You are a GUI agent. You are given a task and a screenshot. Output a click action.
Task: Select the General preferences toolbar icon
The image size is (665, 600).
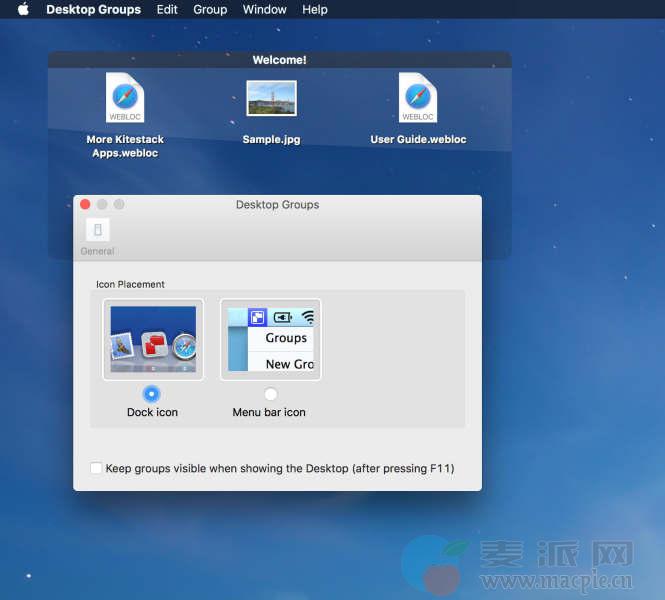point(97,231)
